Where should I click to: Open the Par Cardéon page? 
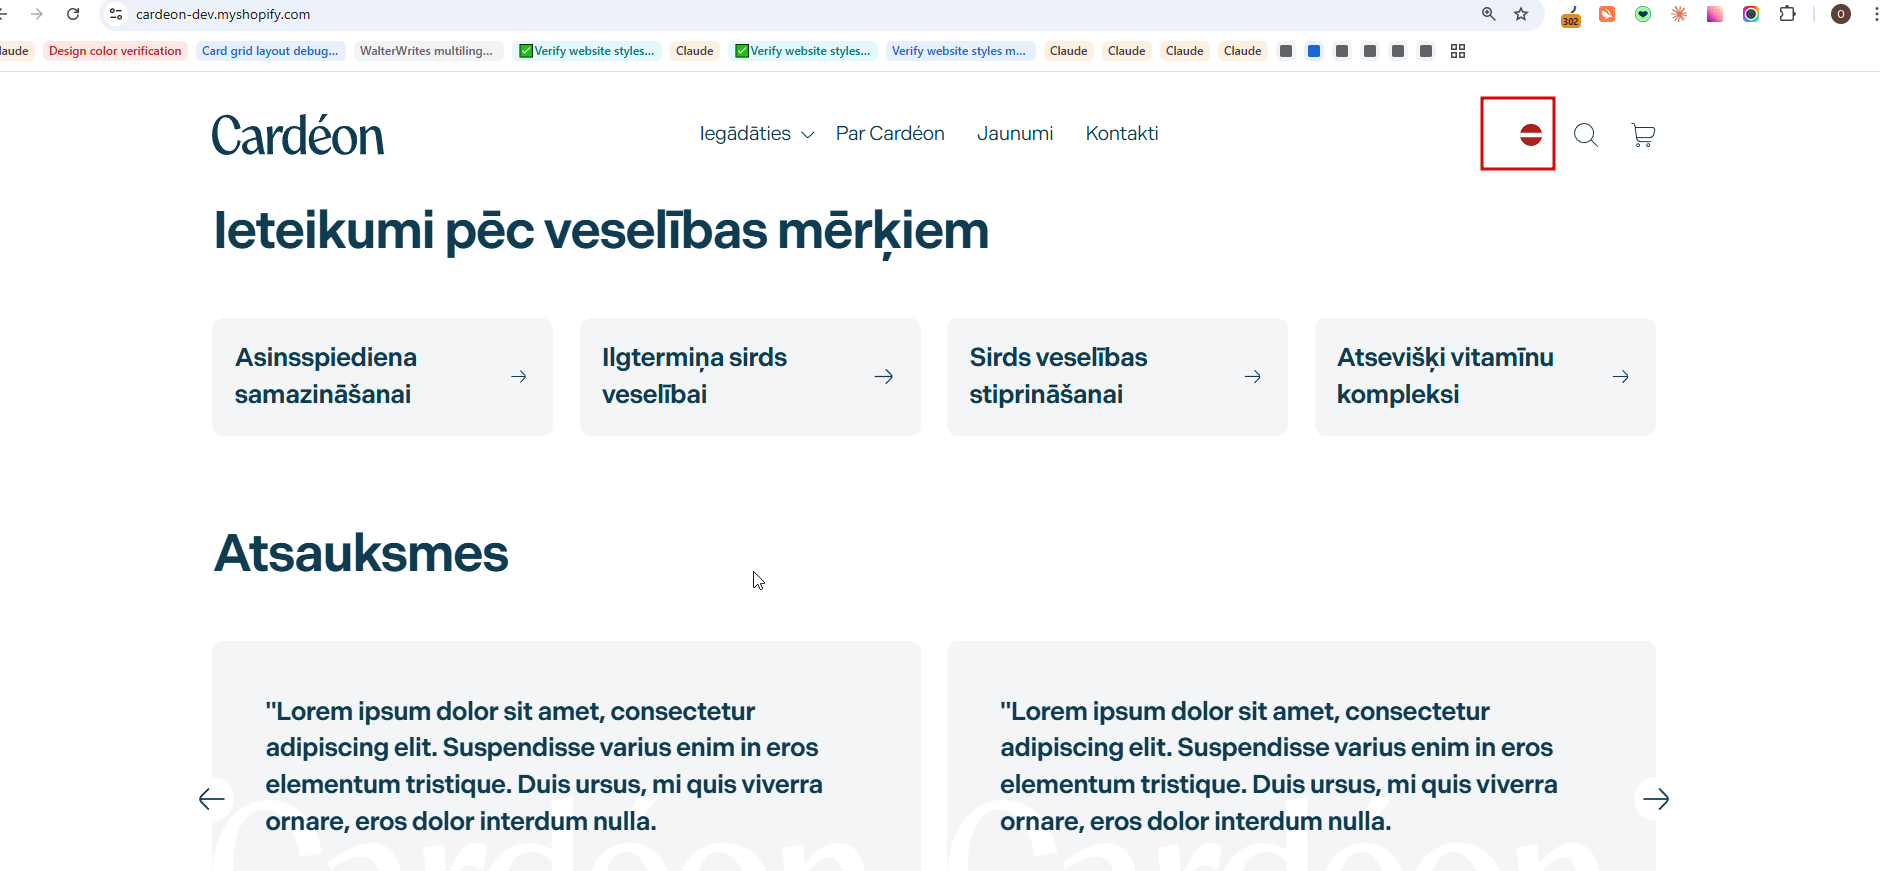point(890,133)
